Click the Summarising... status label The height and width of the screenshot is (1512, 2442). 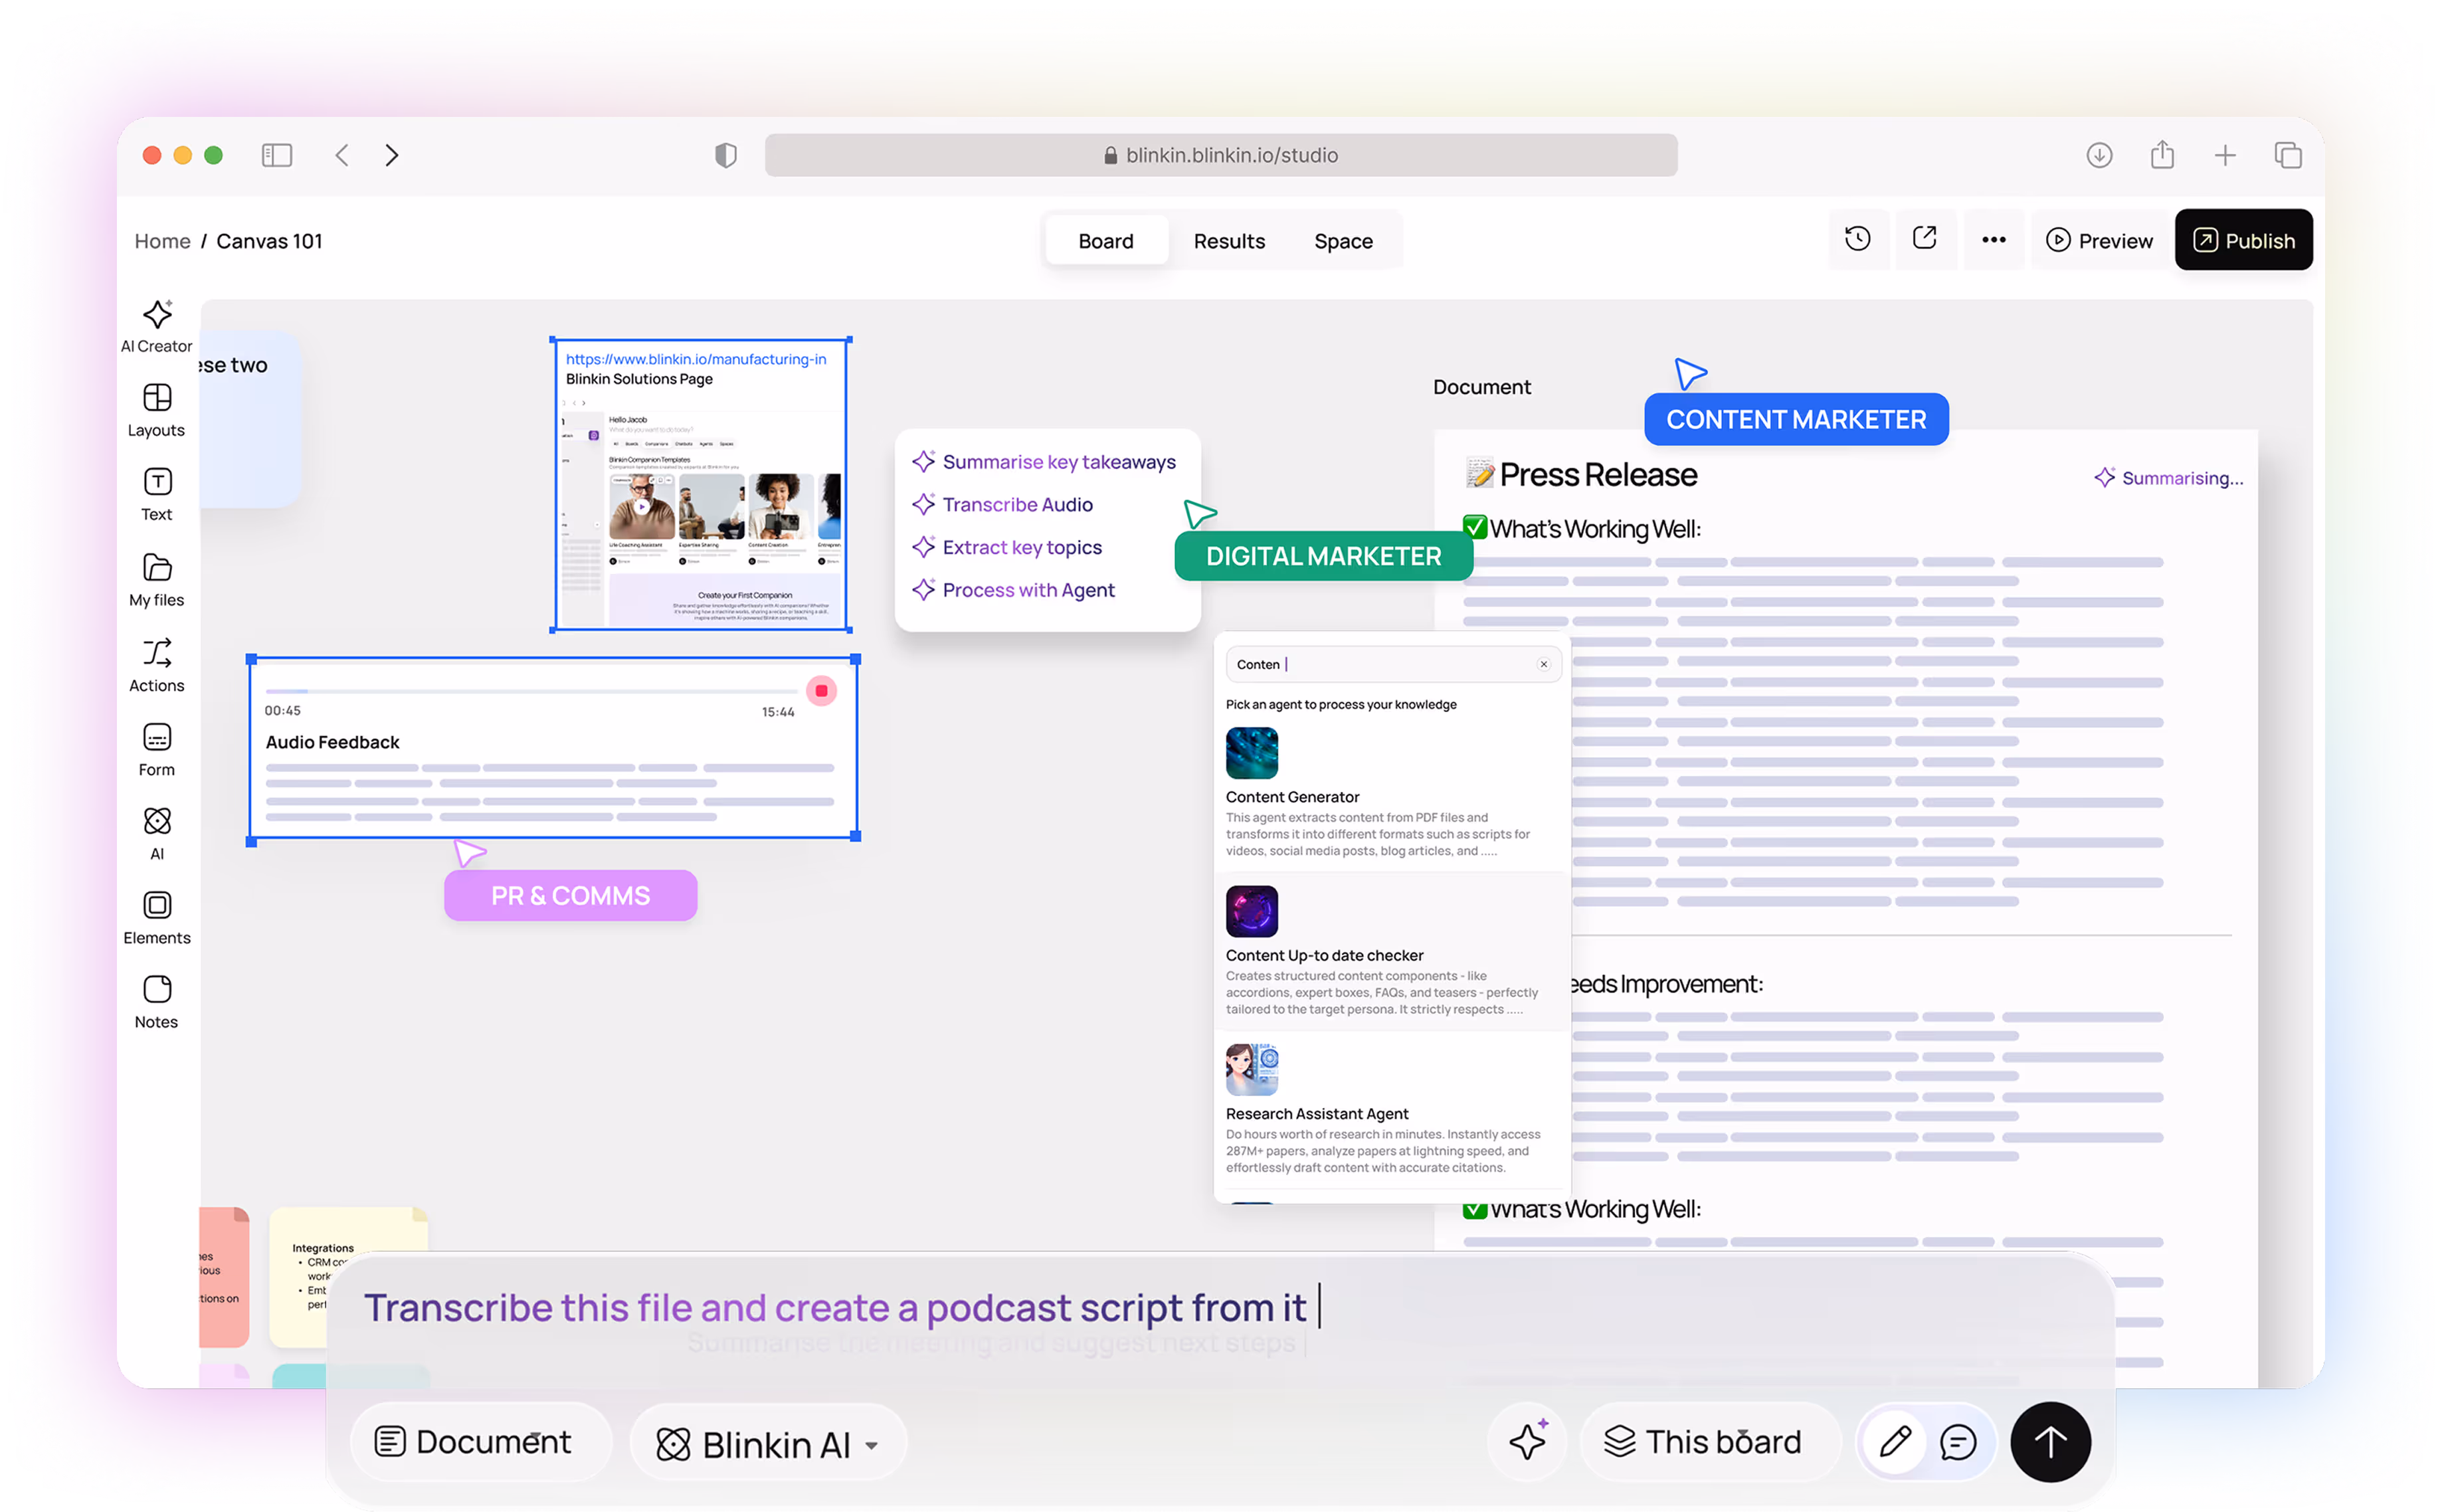click(2168, 478)
